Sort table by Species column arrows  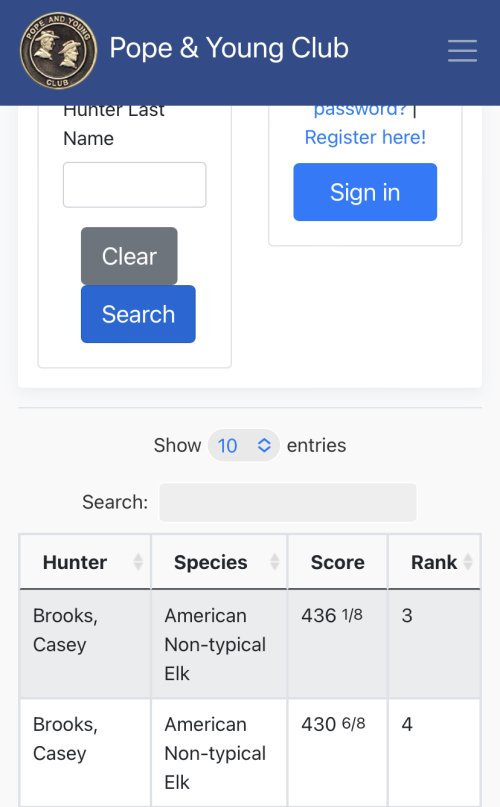coord(274,562)
